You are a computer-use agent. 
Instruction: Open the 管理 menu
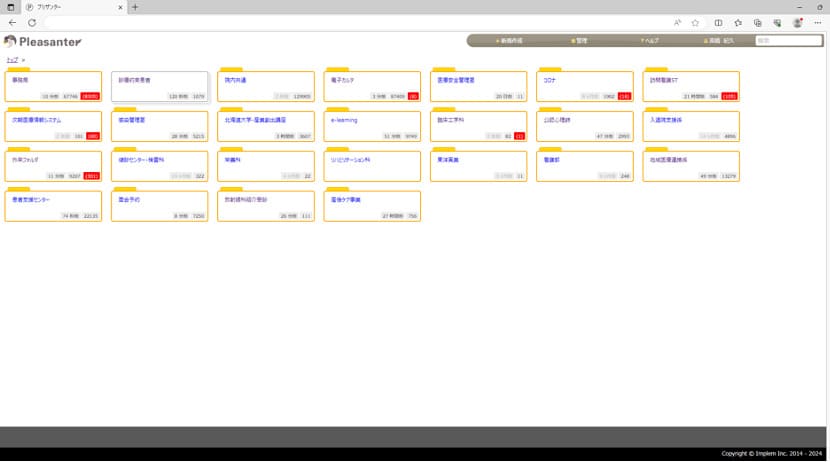click(580, 41)
